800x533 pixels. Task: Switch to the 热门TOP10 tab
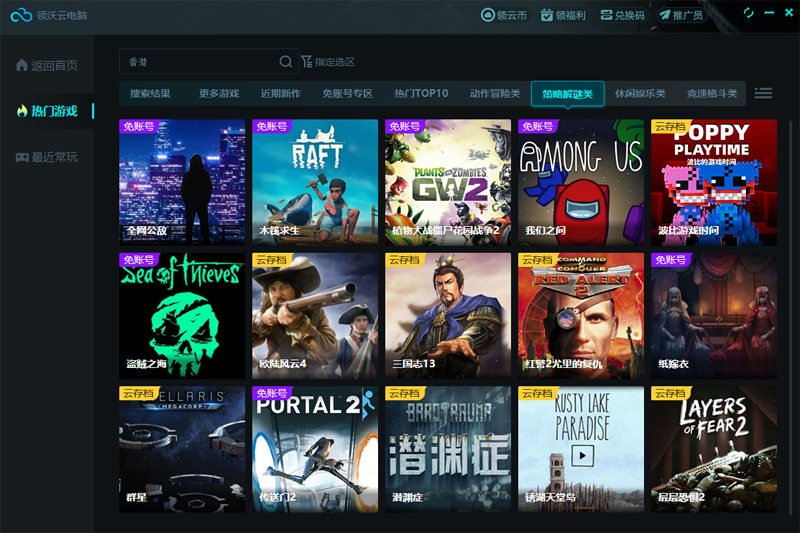421,94
